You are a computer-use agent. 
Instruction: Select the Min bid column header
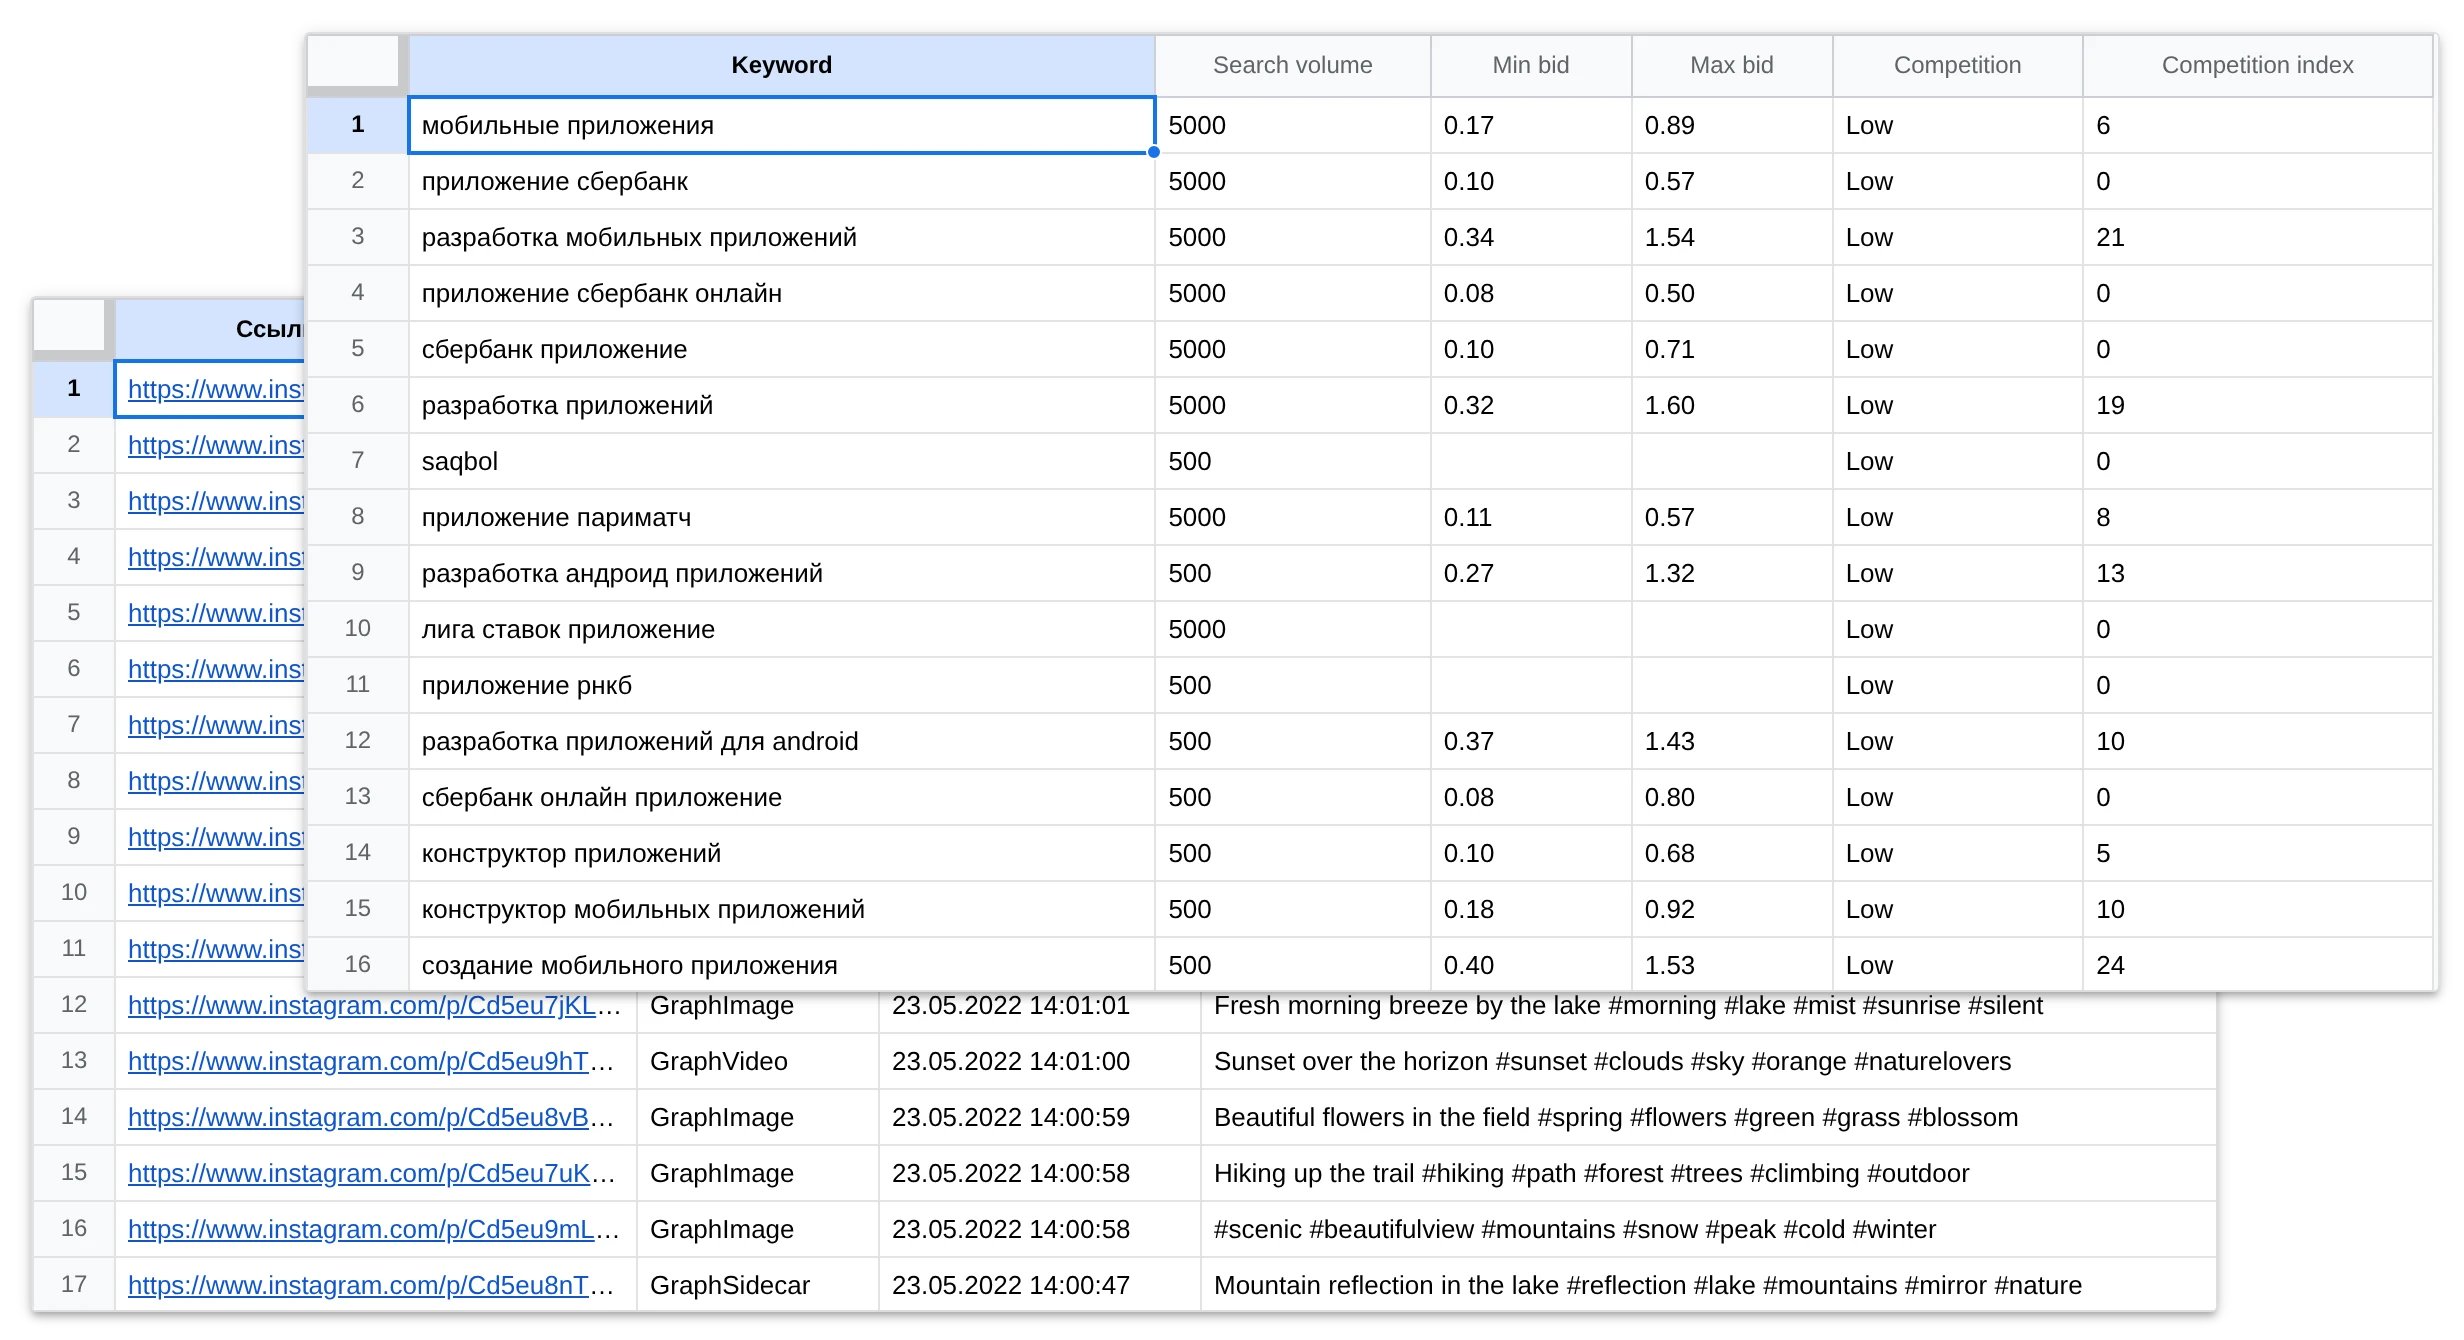pyautogui.click(x=1530, y=65)
